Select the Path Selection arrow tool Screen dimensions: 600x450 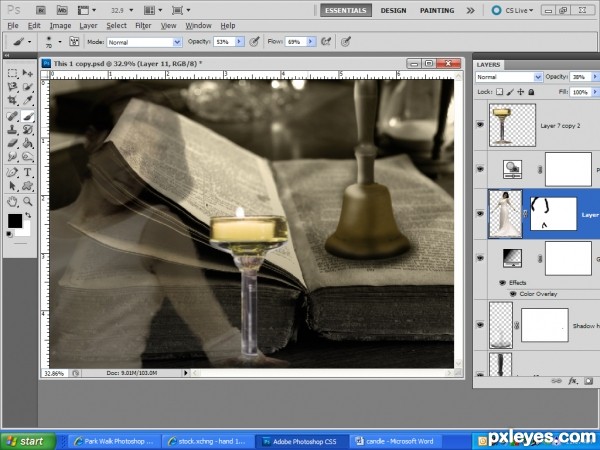(x=12, y=186)
